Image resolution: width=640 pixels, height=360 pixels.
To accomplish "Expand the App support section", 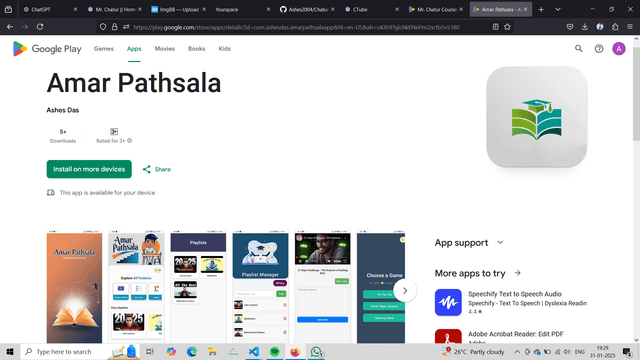I will click(x=469, y=242).
